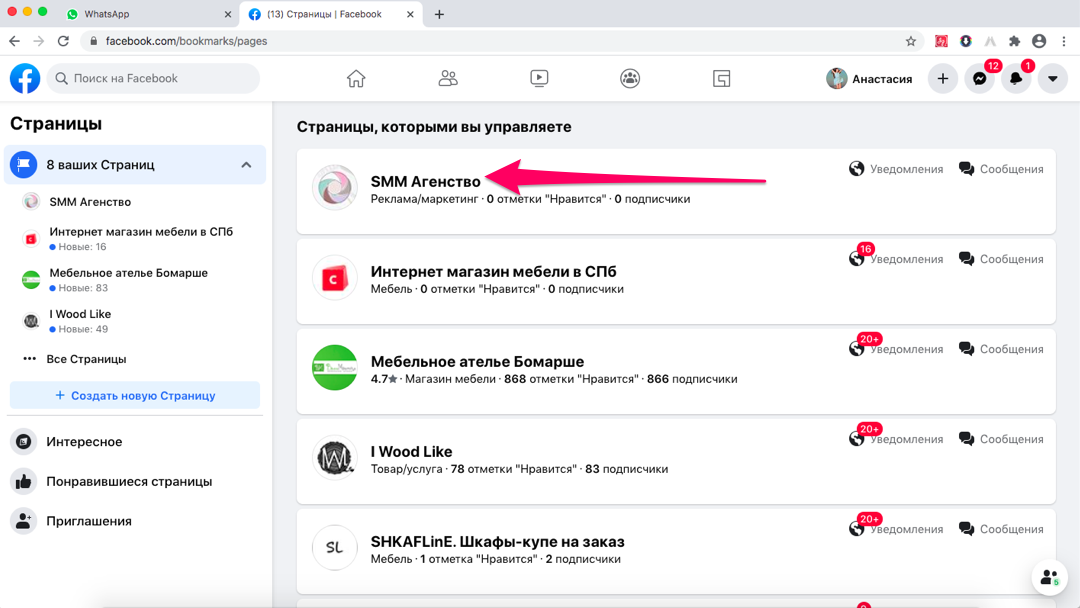
Task: Open Уведомления for SMM Агенство
Action: click(x=895, y=169)
